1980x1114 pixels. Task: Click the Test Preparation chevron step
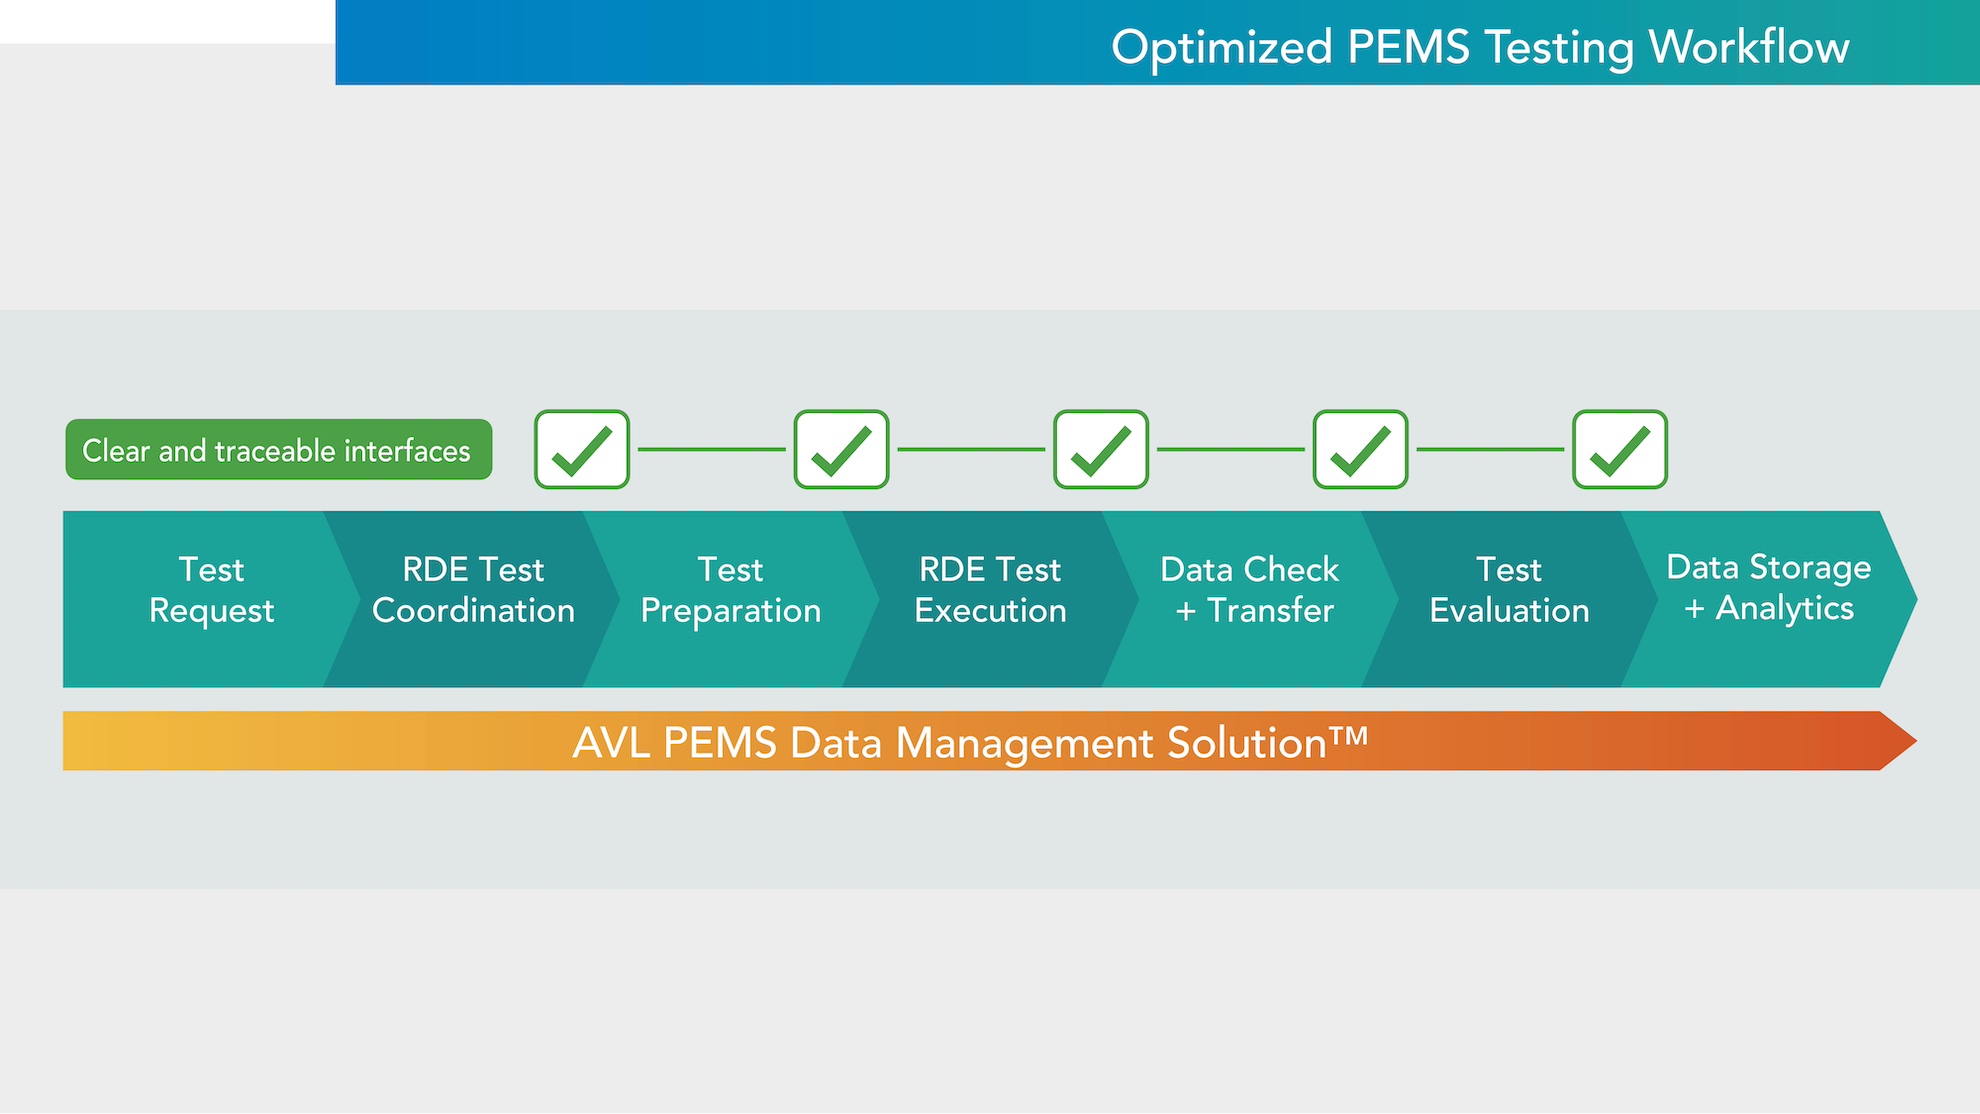click(x=731, y=599)
